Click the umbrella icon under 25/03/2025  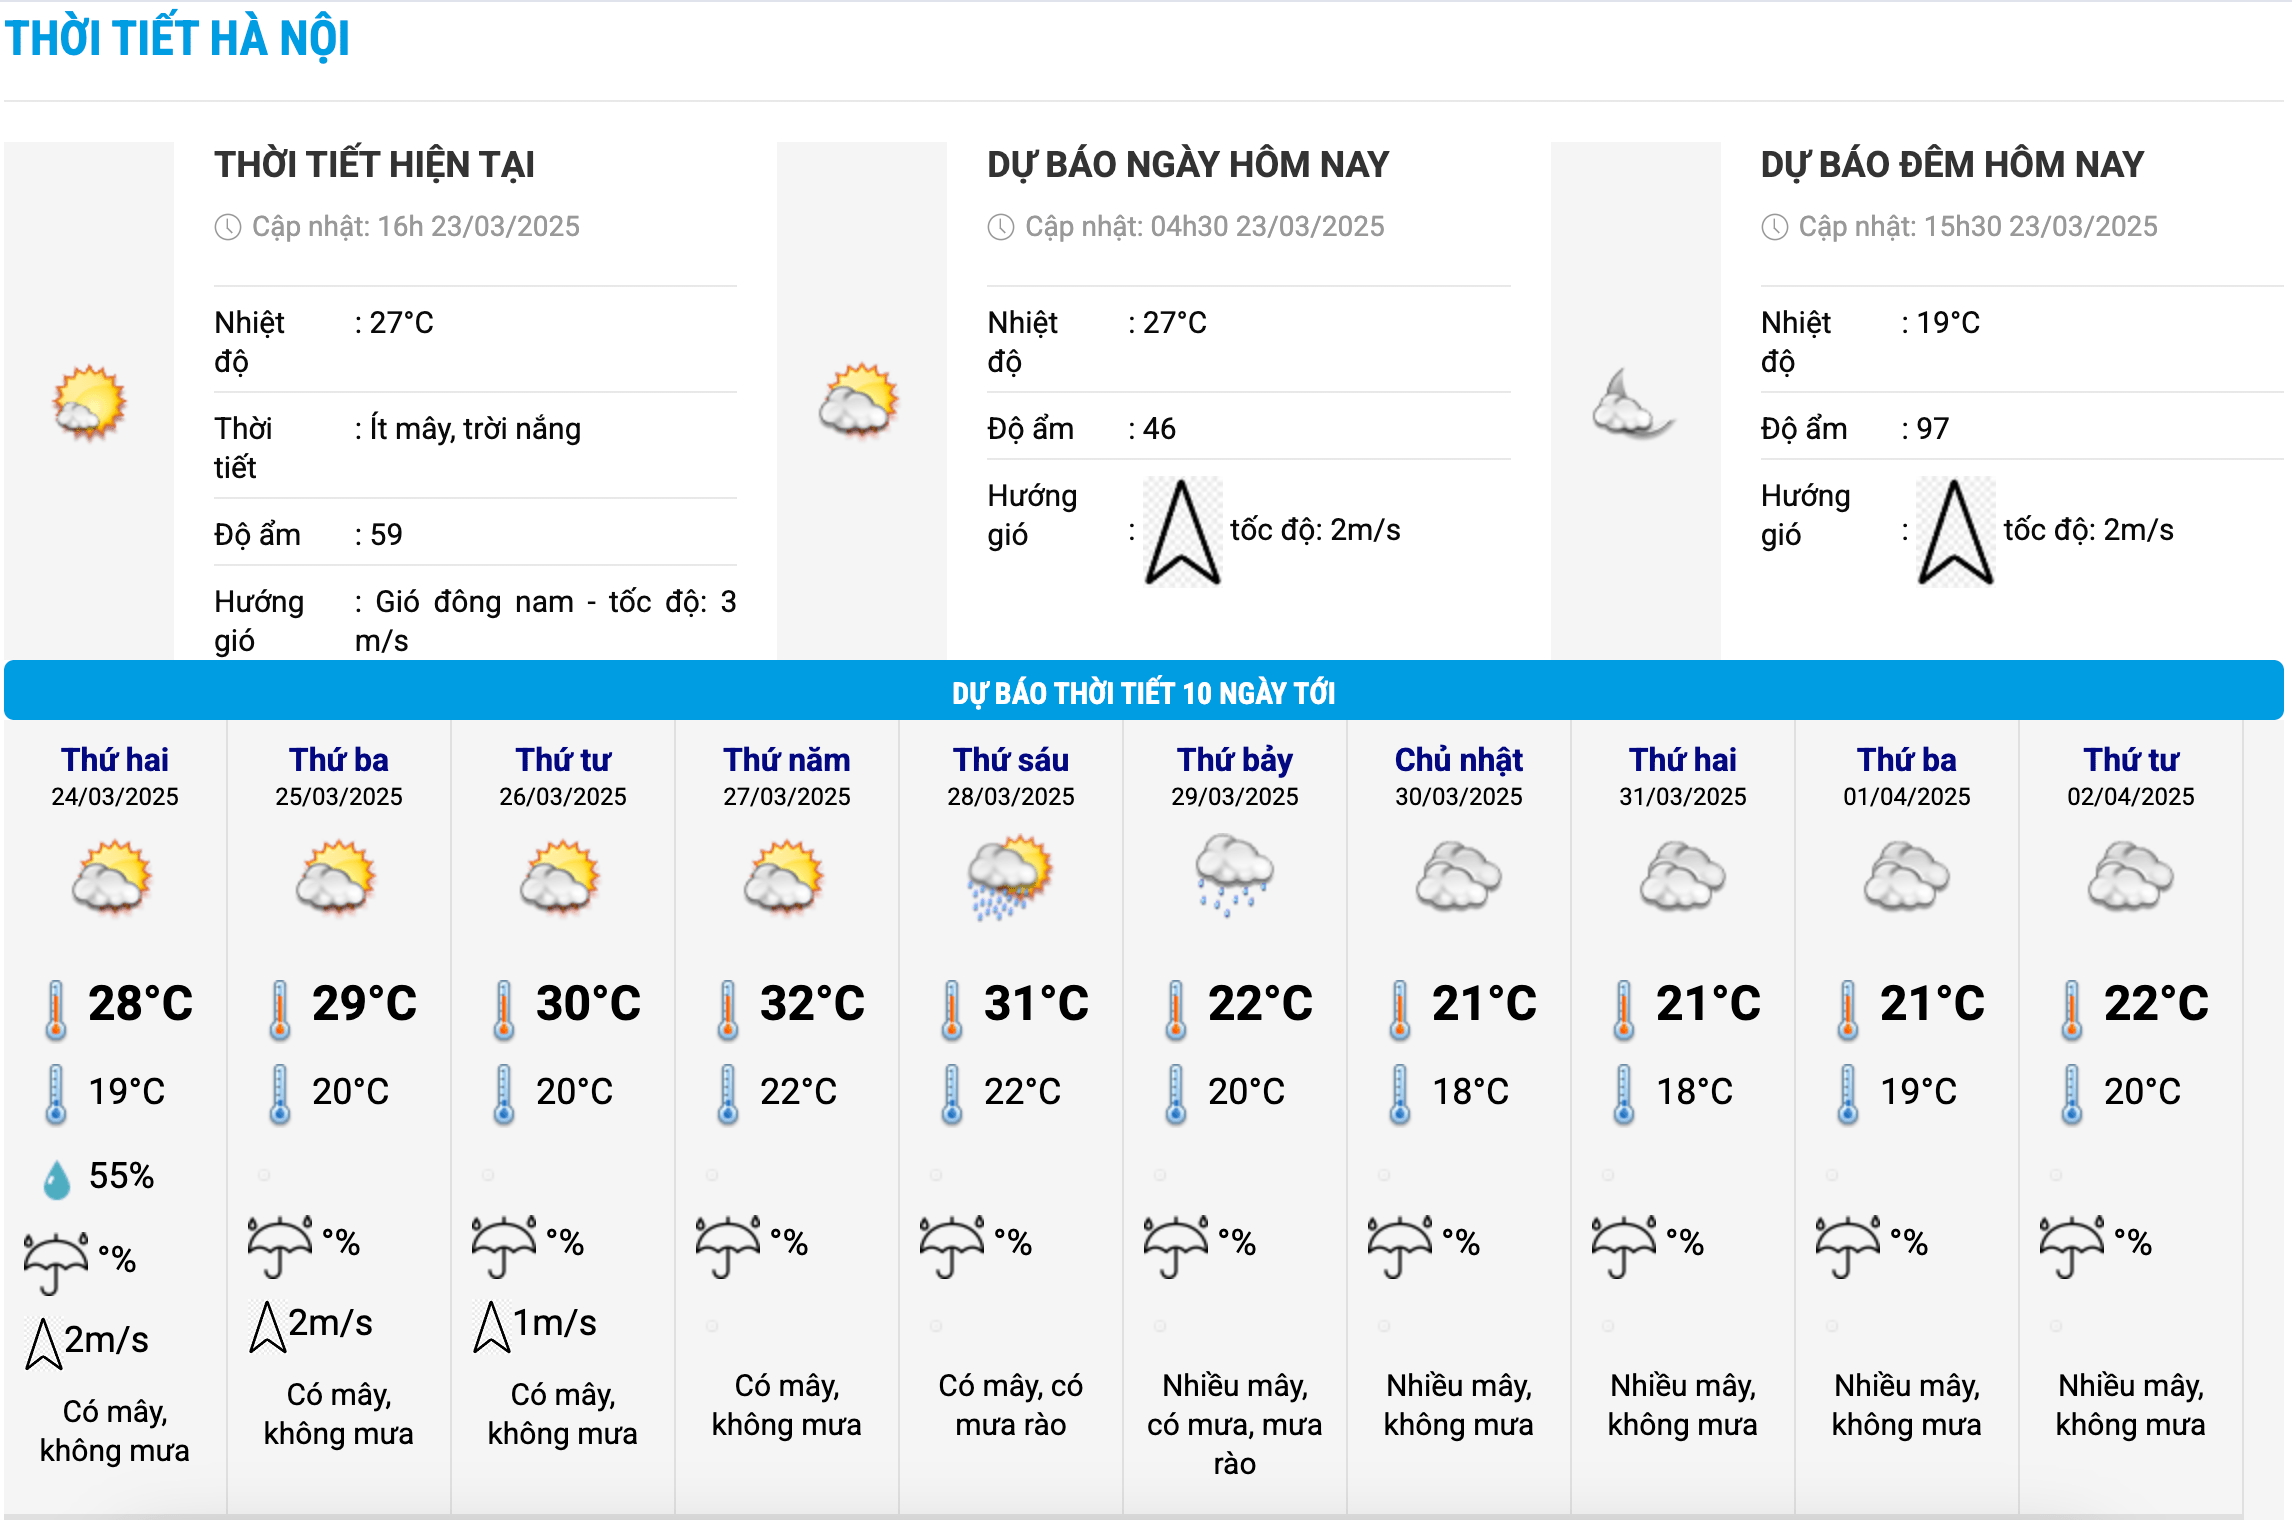(x=280, y=1245)
